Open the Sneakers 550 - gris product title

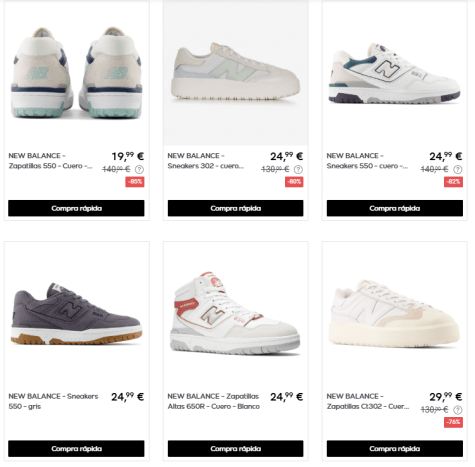53,401
